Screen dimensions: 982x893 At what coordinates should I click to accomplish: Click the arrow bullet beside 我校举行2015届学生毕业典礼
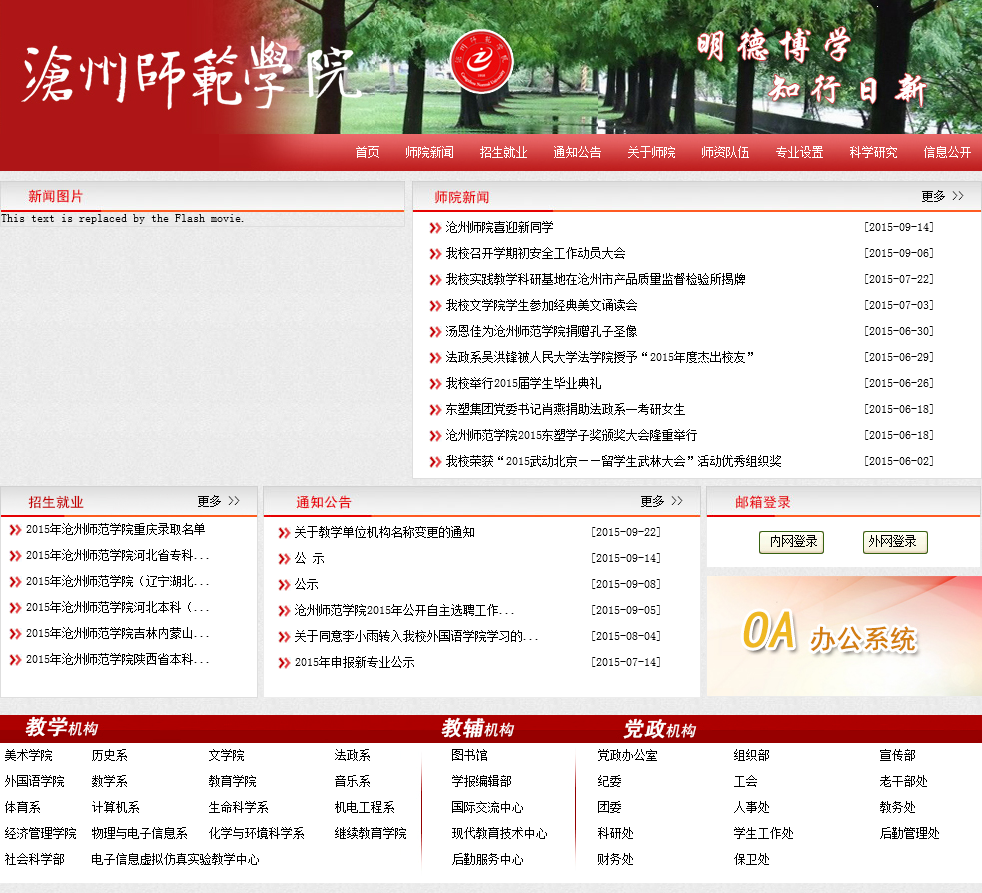point(435,384)
